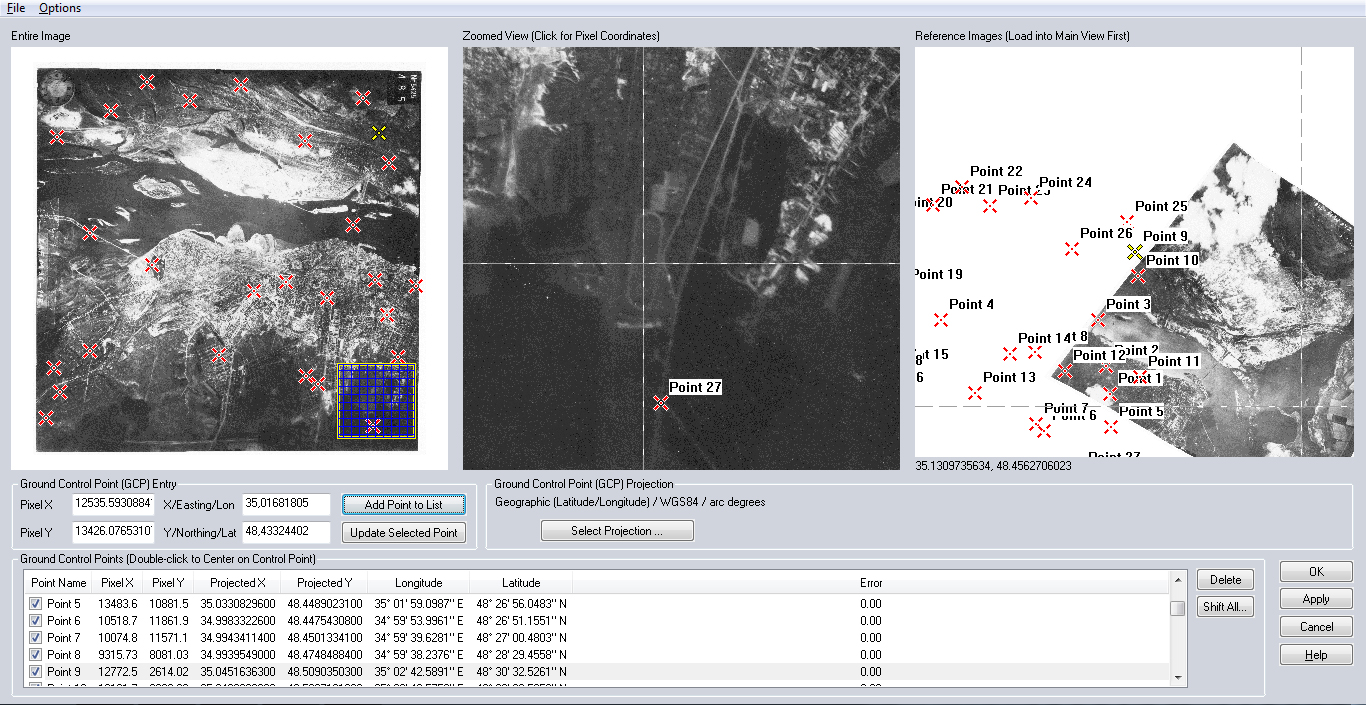Click the Point 25 marker in reference image

1127,222
